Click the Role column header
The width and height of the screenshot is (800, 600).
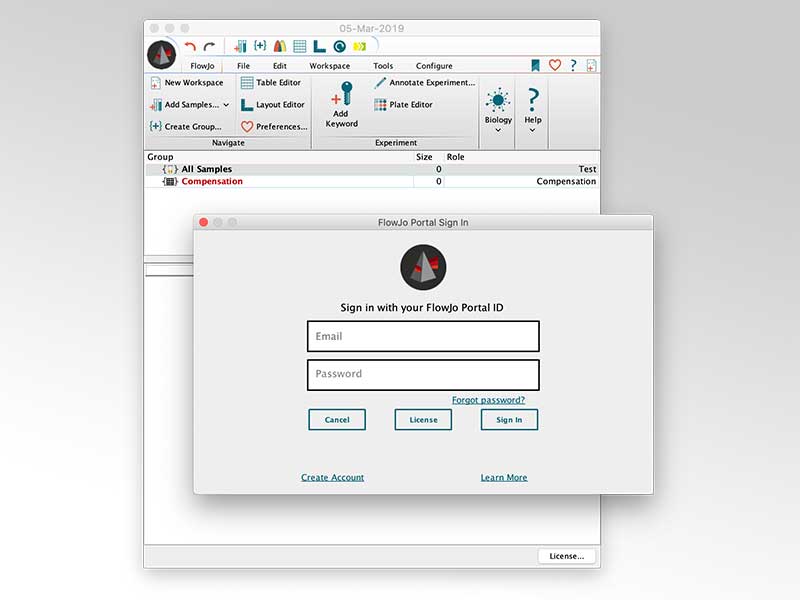click(x=456, y=157)
